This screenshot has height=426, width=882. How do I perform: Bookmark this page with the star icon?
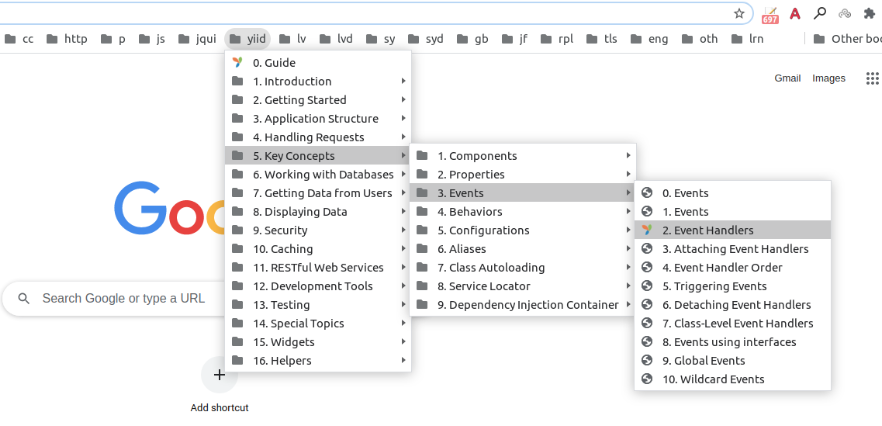(x=739, y=14)
